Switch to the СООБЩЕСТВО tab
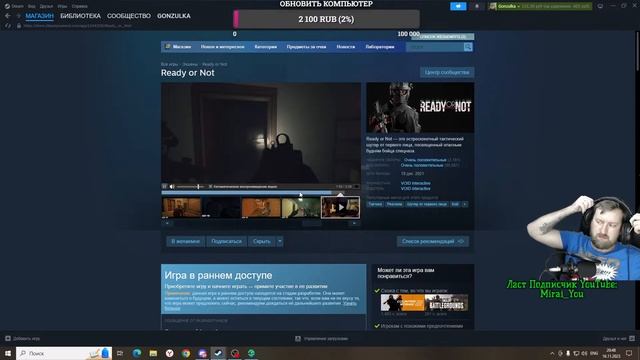 click(x=129, y=16)
